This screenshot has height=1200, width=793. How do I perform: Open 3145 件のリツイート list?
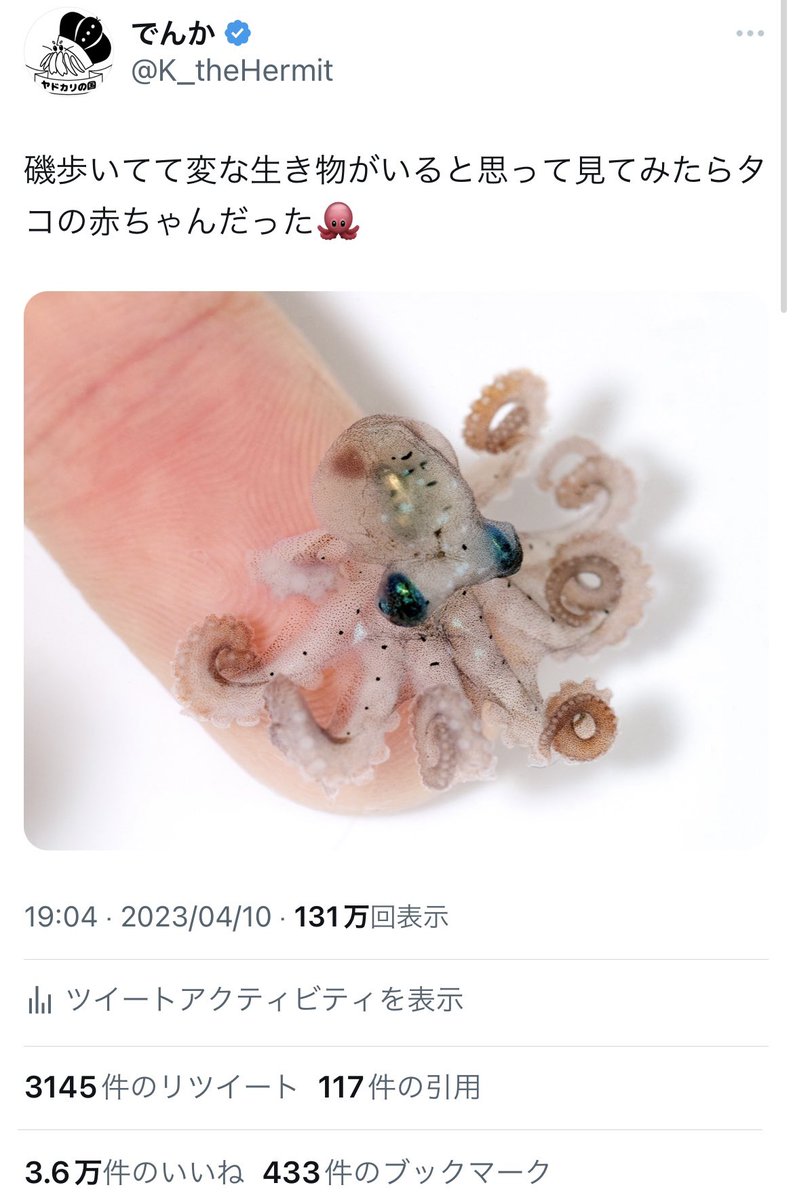click(x=161, y=1086)
